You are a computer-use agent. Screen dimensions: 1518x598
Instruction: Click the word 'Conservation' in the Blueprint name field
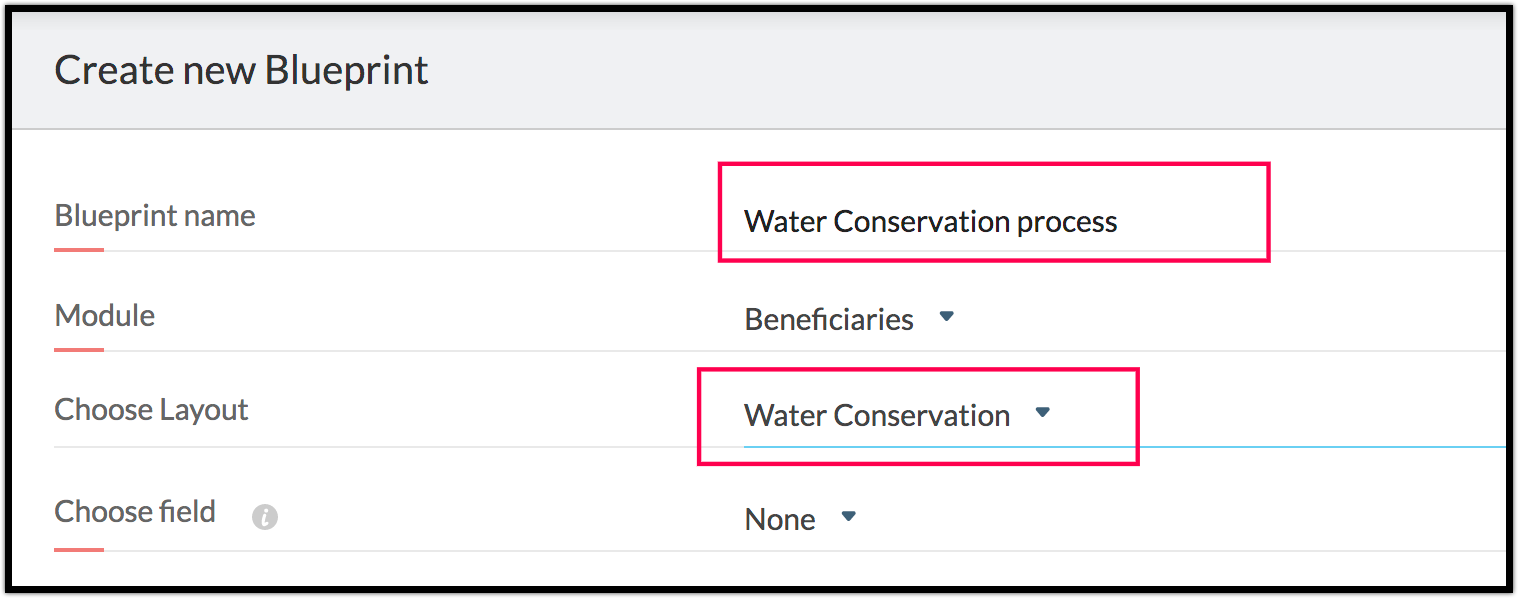coord(921,221)
